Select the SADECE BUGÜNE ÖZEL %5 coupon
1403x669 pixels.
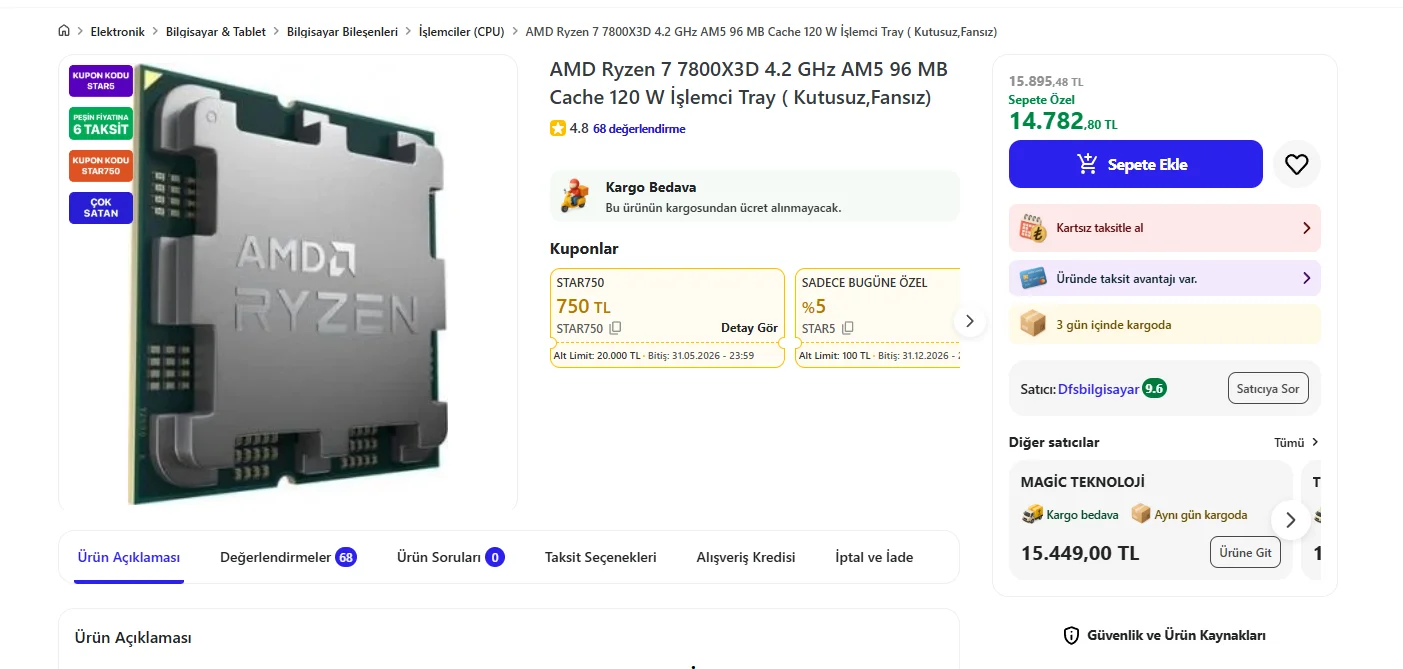click(x=877, y=318)
